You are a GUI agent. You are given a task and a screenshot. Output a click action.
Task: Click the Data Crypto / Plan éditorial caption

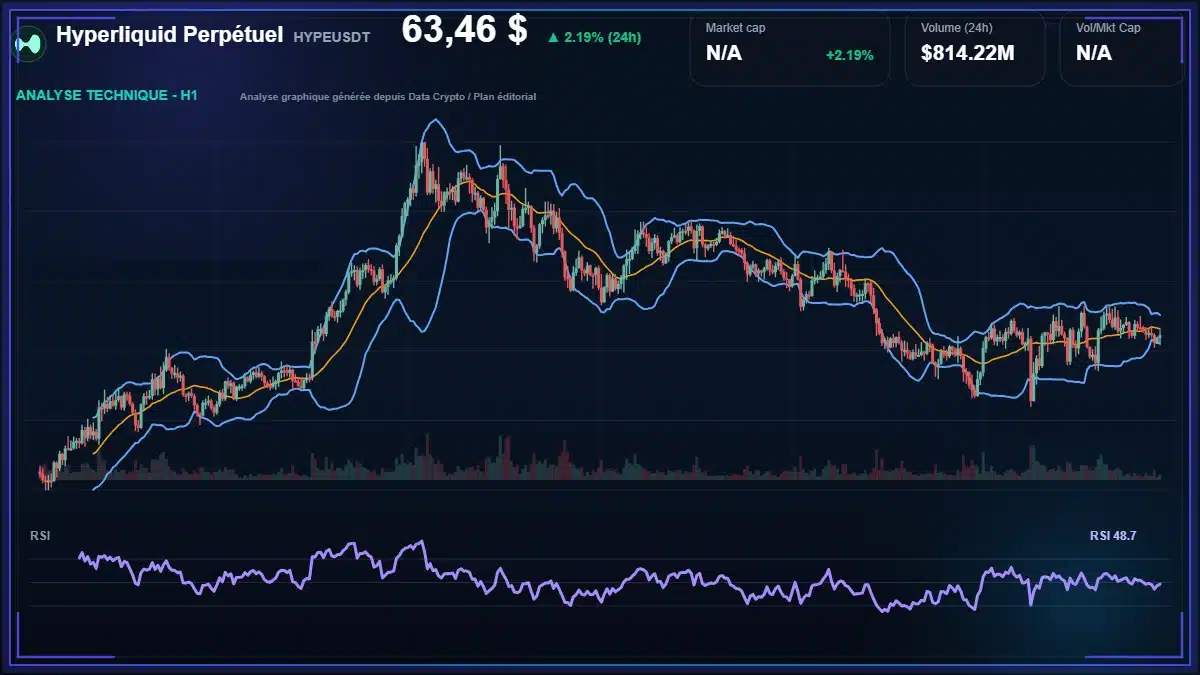388,97
